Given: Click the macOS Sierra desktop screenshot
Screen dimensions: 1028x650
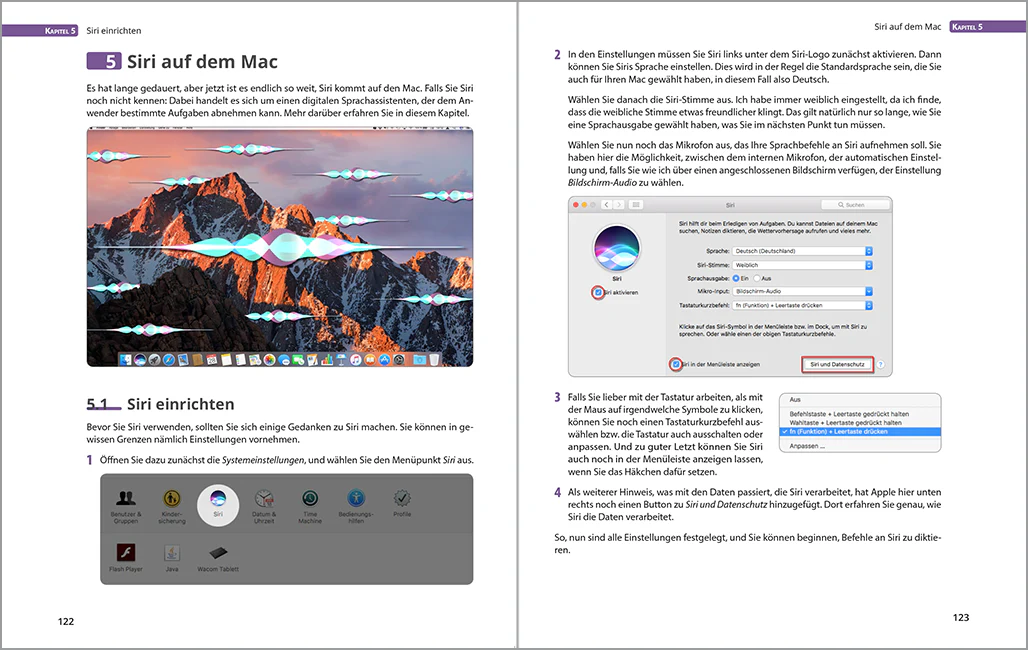Looking at the screenshot, I should (x=280, y=247).
